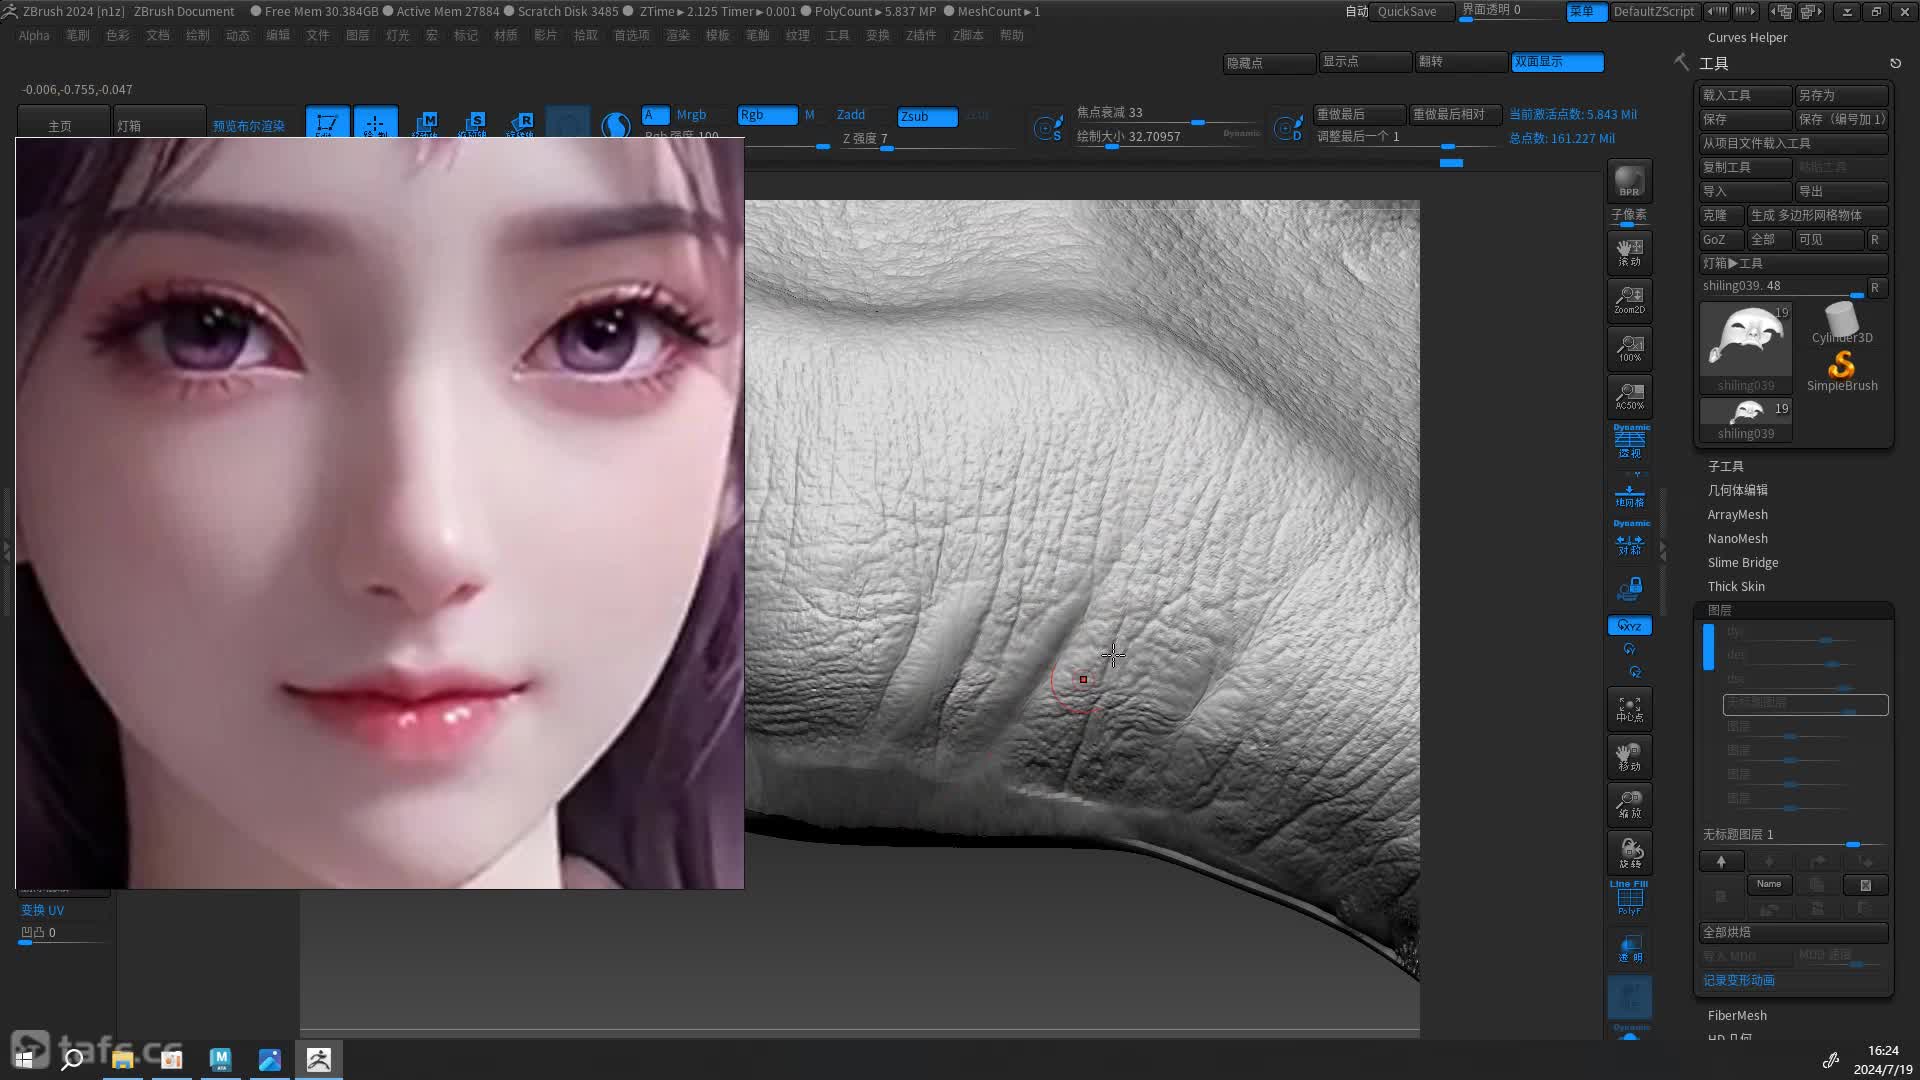Toggle the Dynamic perspective (透视) icon
Image resolution: width=1920 pixels, height=1080 pixels.
tap(1629, 443)
